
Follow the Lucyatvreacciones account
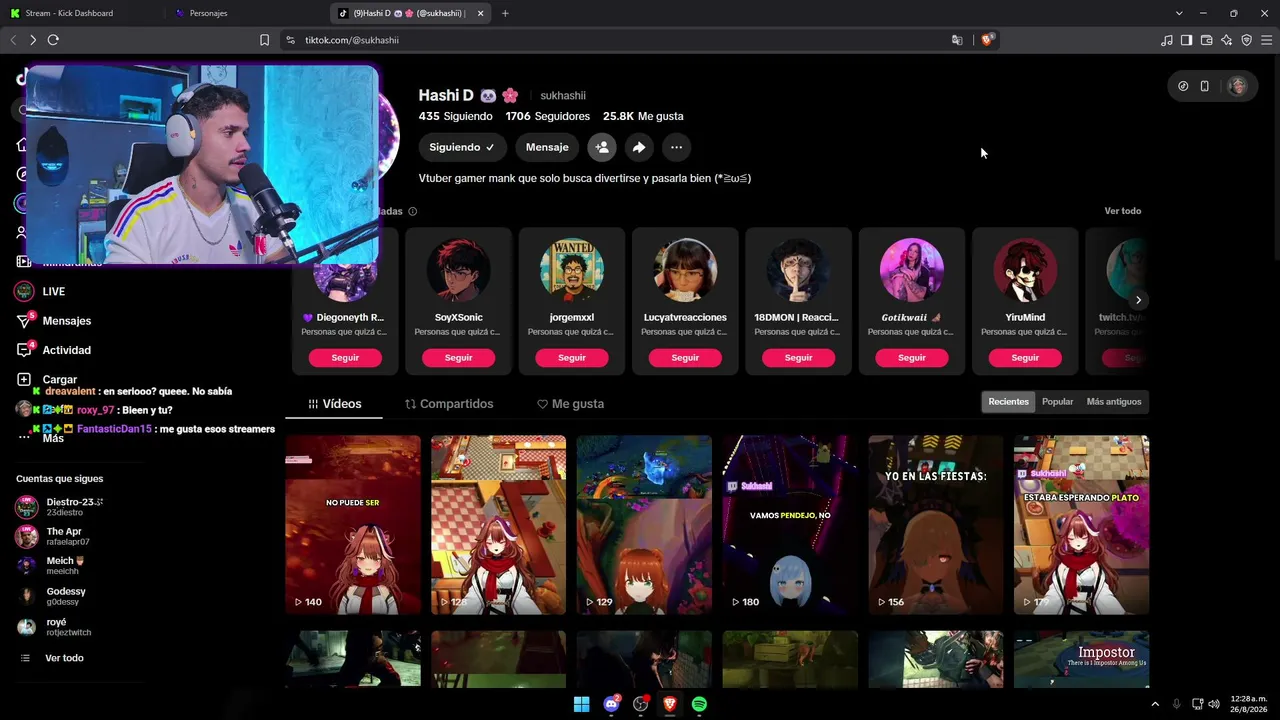tap(685, 357)
